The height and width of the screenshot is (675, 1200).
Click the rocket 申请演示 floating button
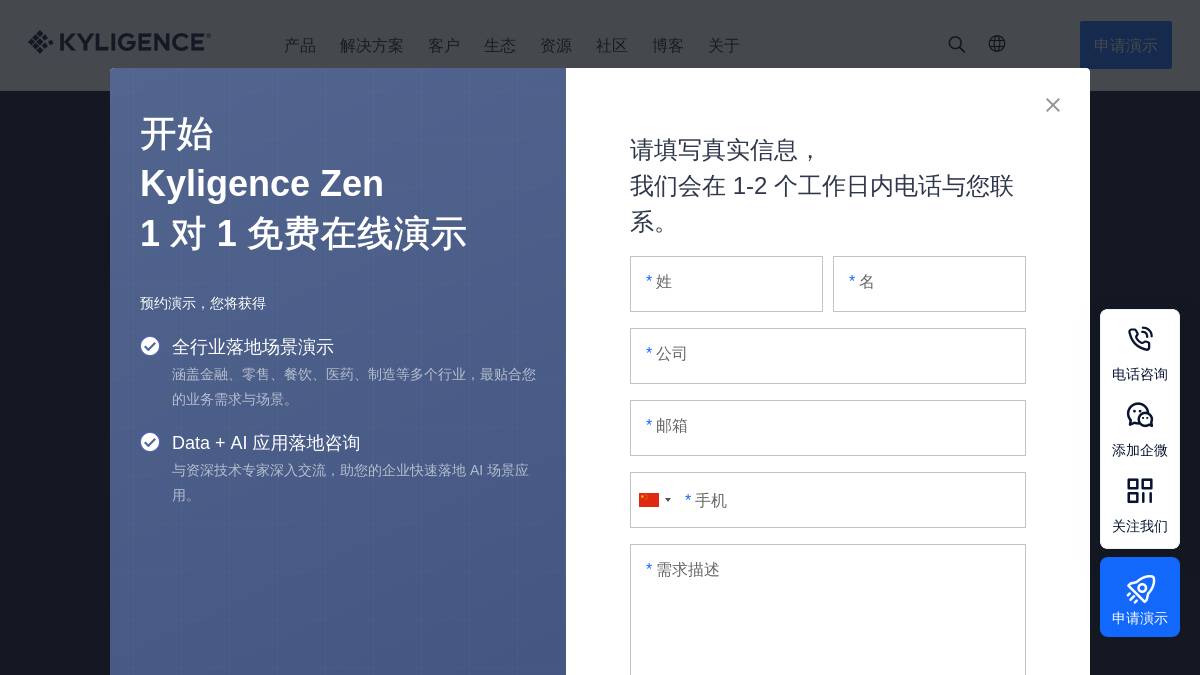click(x=1140, y=597)
